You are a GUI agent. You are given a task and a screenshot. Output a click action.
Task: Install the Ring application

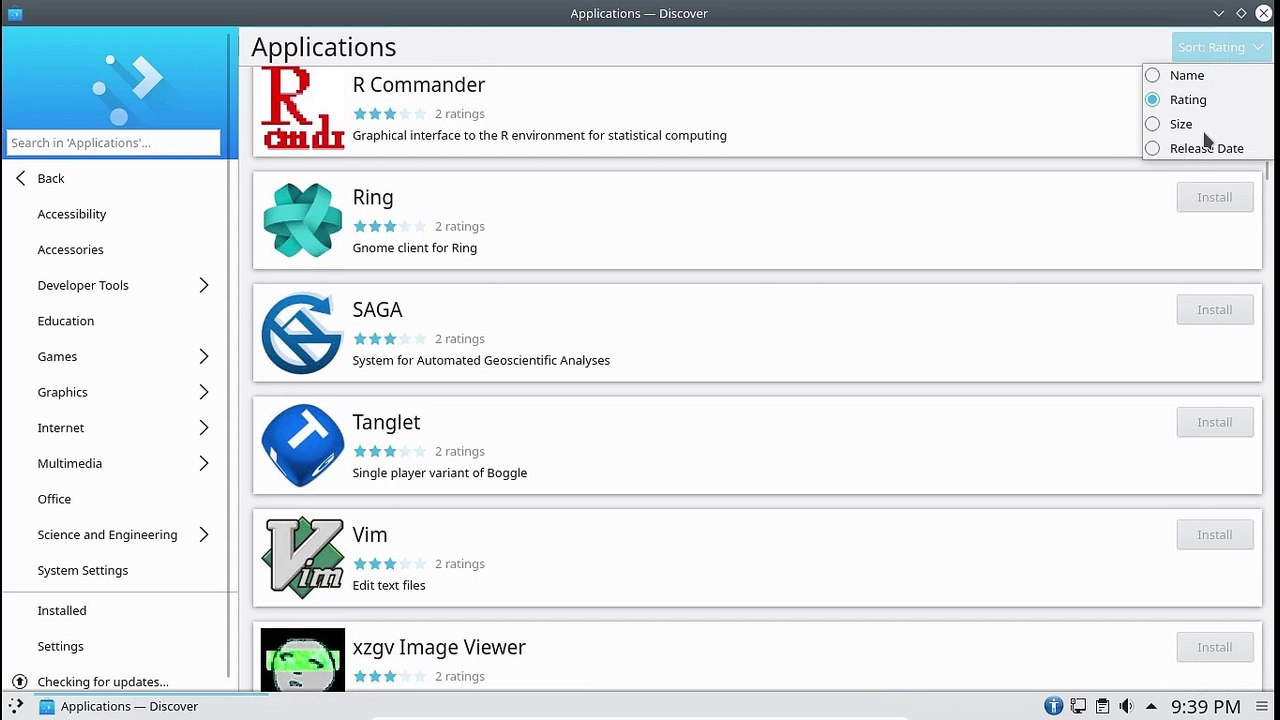point(1215,197)
